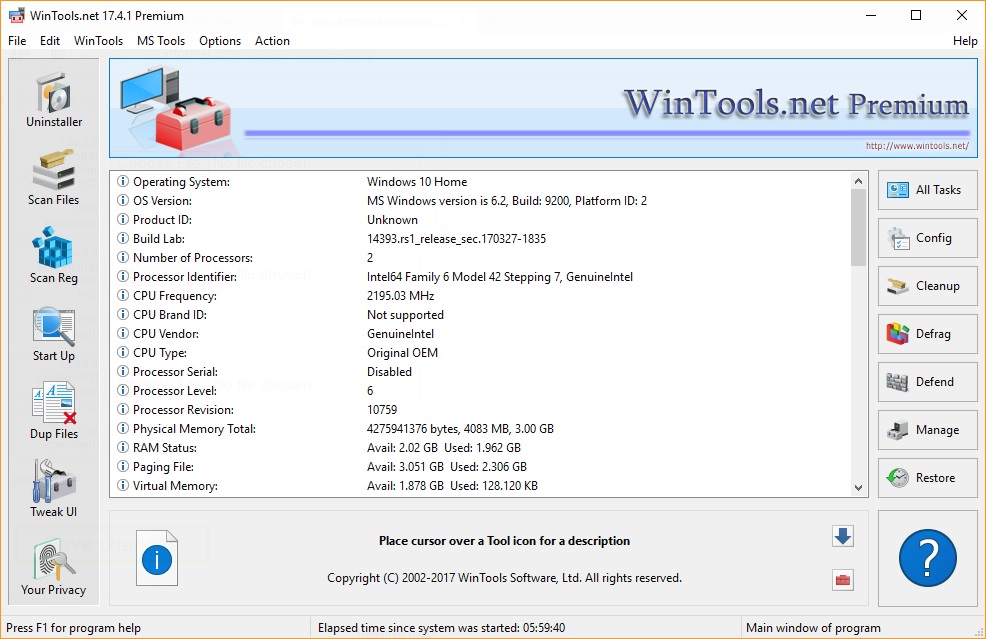Select the Number of Processors row

pyautogui.click(x=482, y=258)
